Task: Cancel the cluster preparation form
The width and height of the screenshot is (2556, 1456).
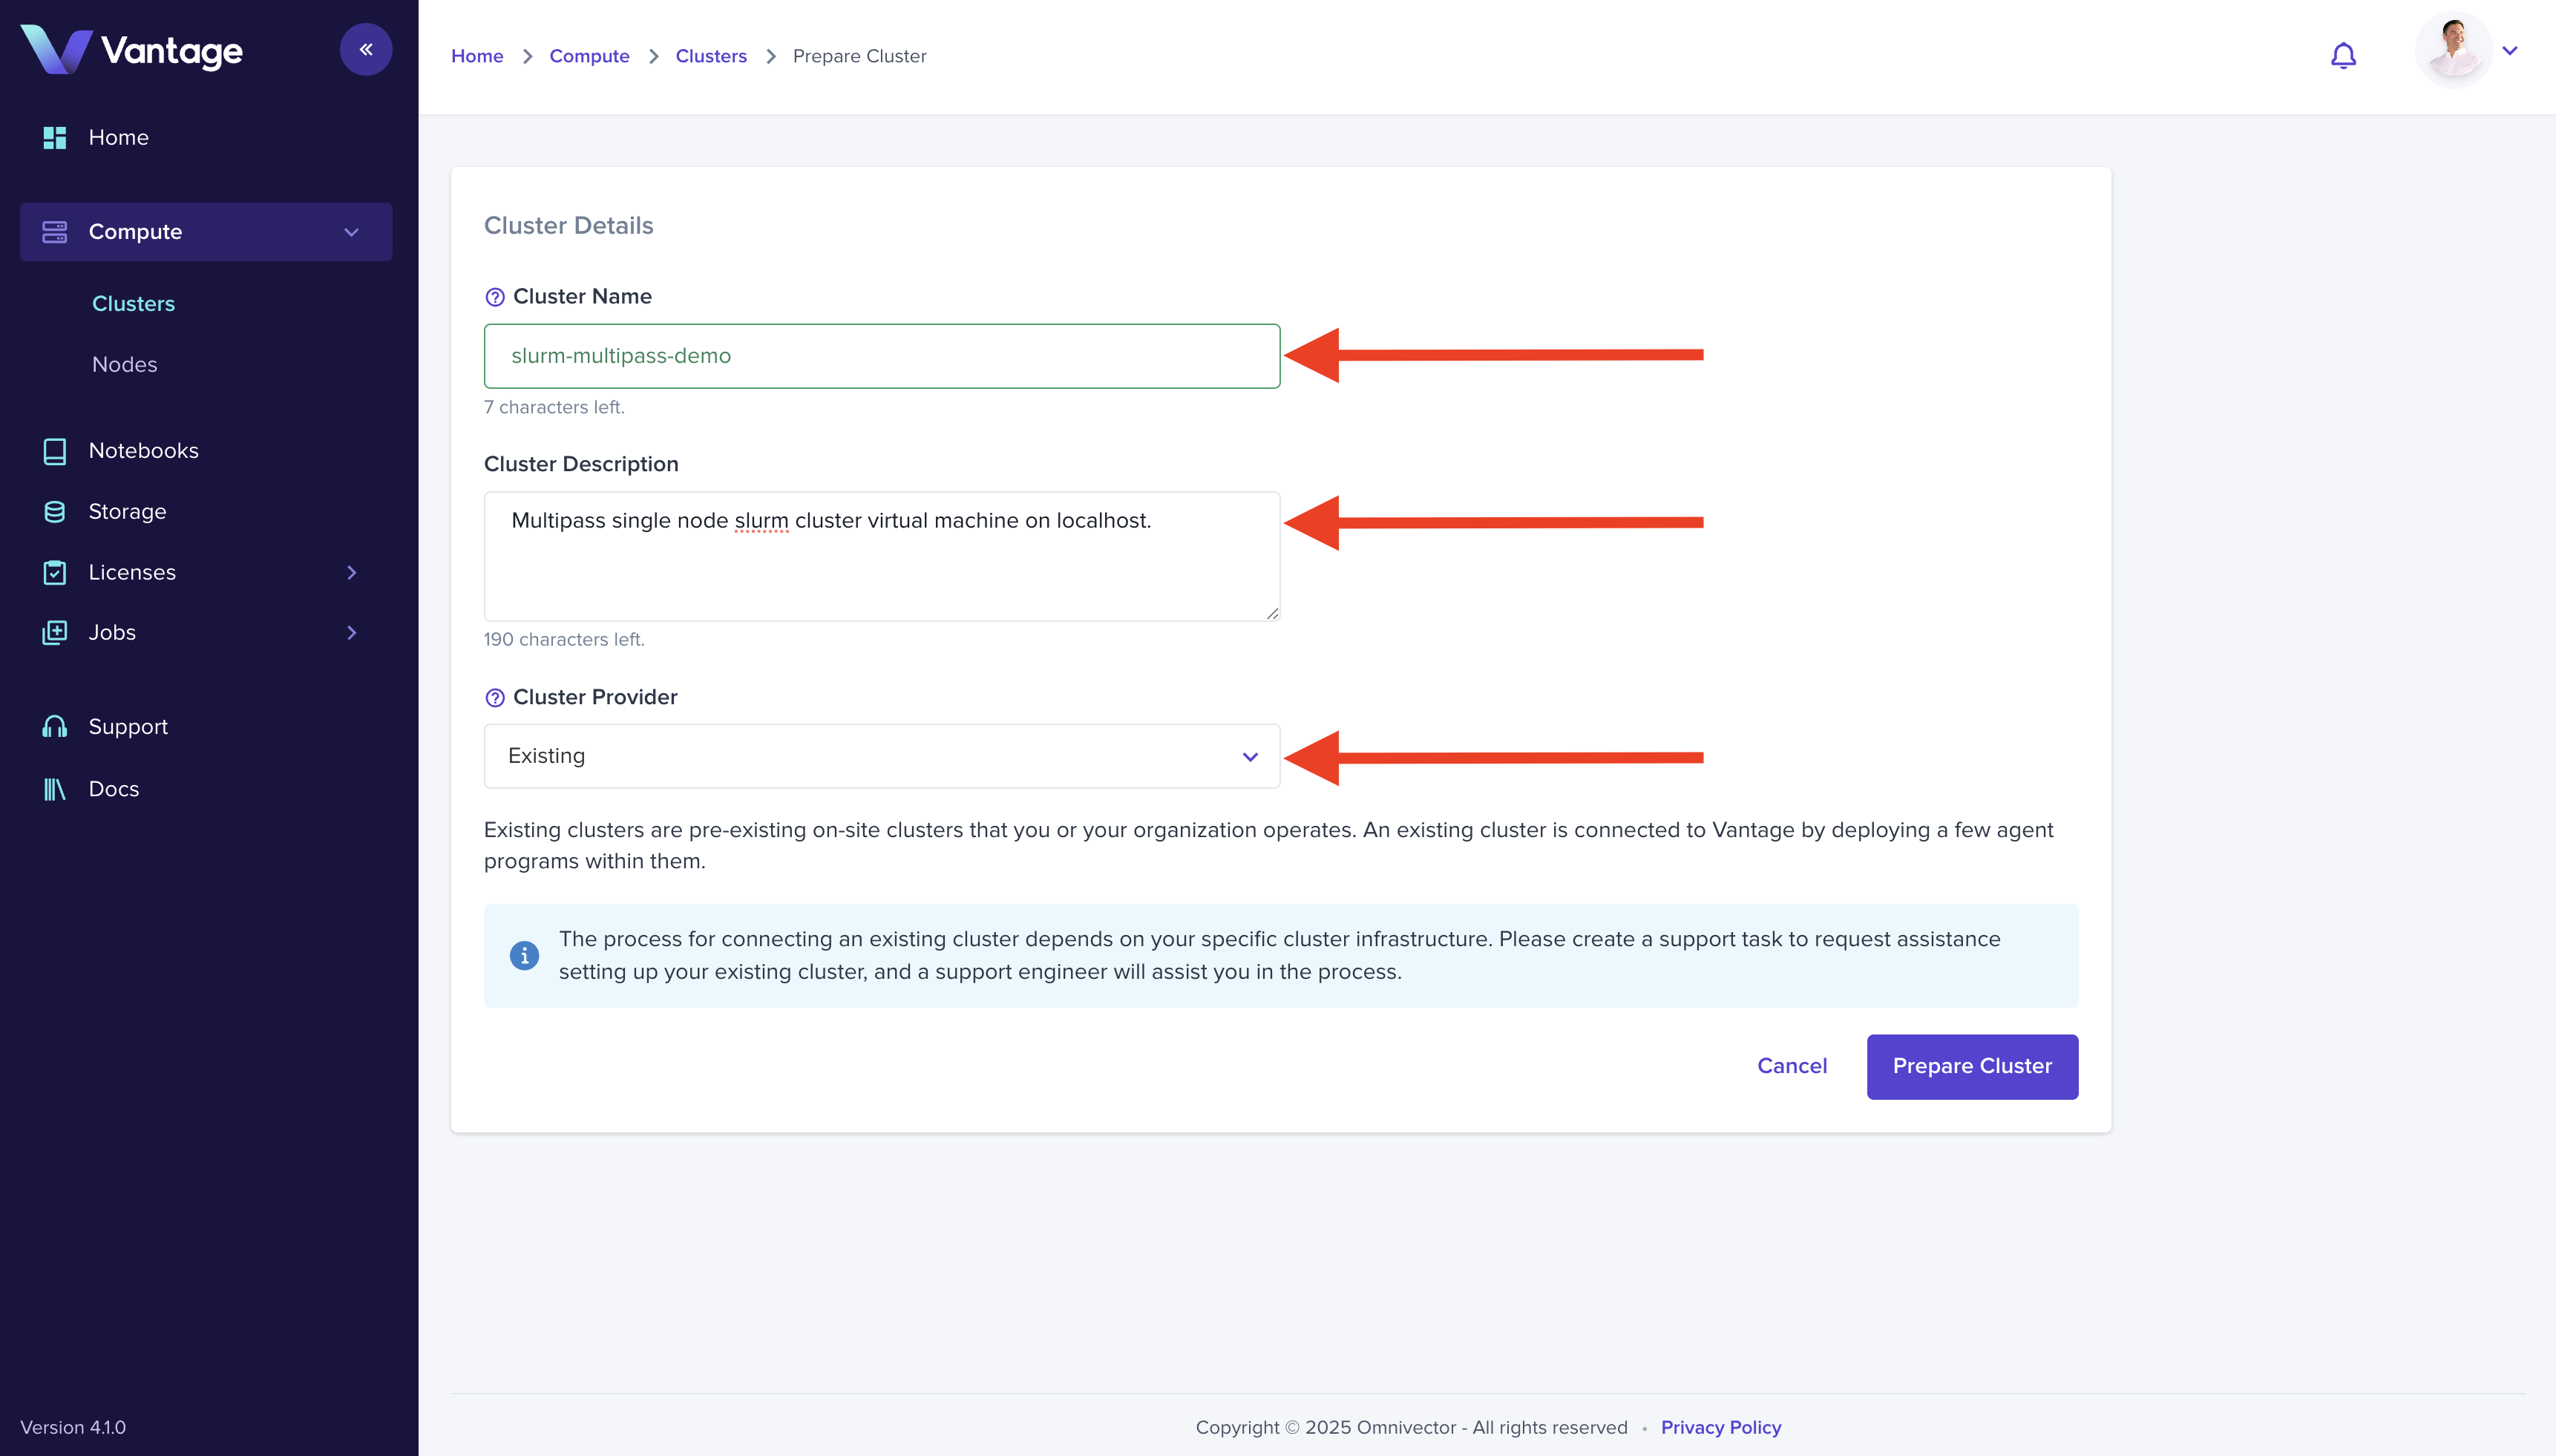Action: click(x=1791, y=1066)
